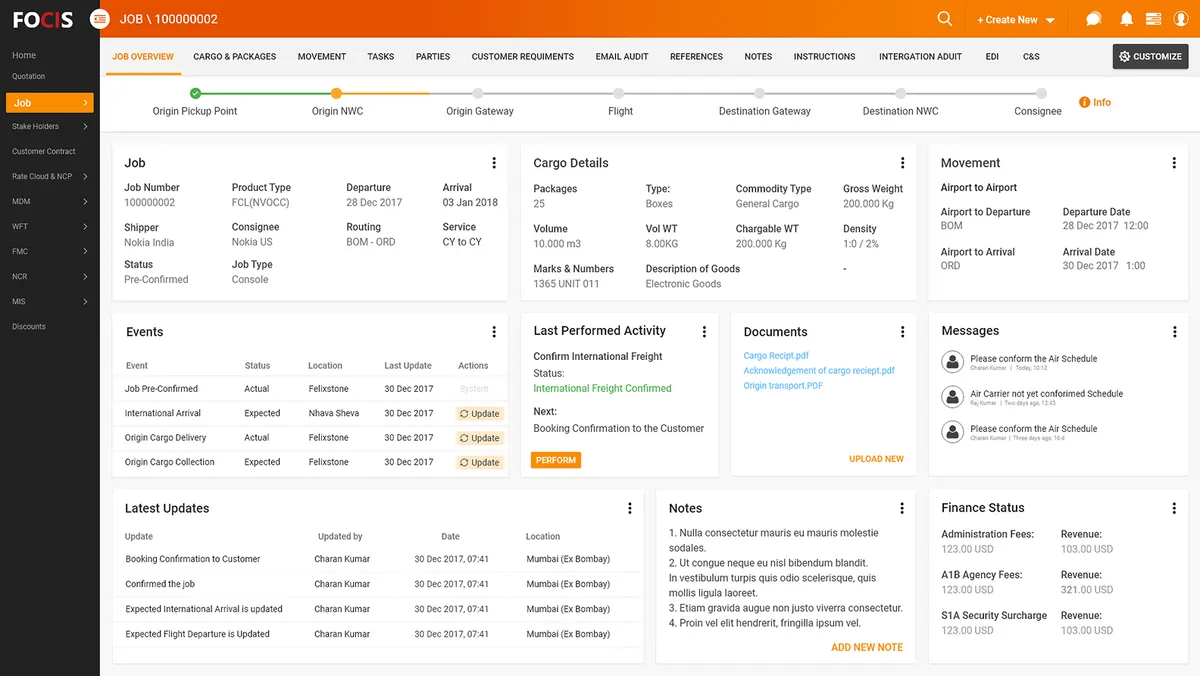Viewport: 1200px width, 676px height.
Task: Go to the References tab
Action: pos(696,57)
